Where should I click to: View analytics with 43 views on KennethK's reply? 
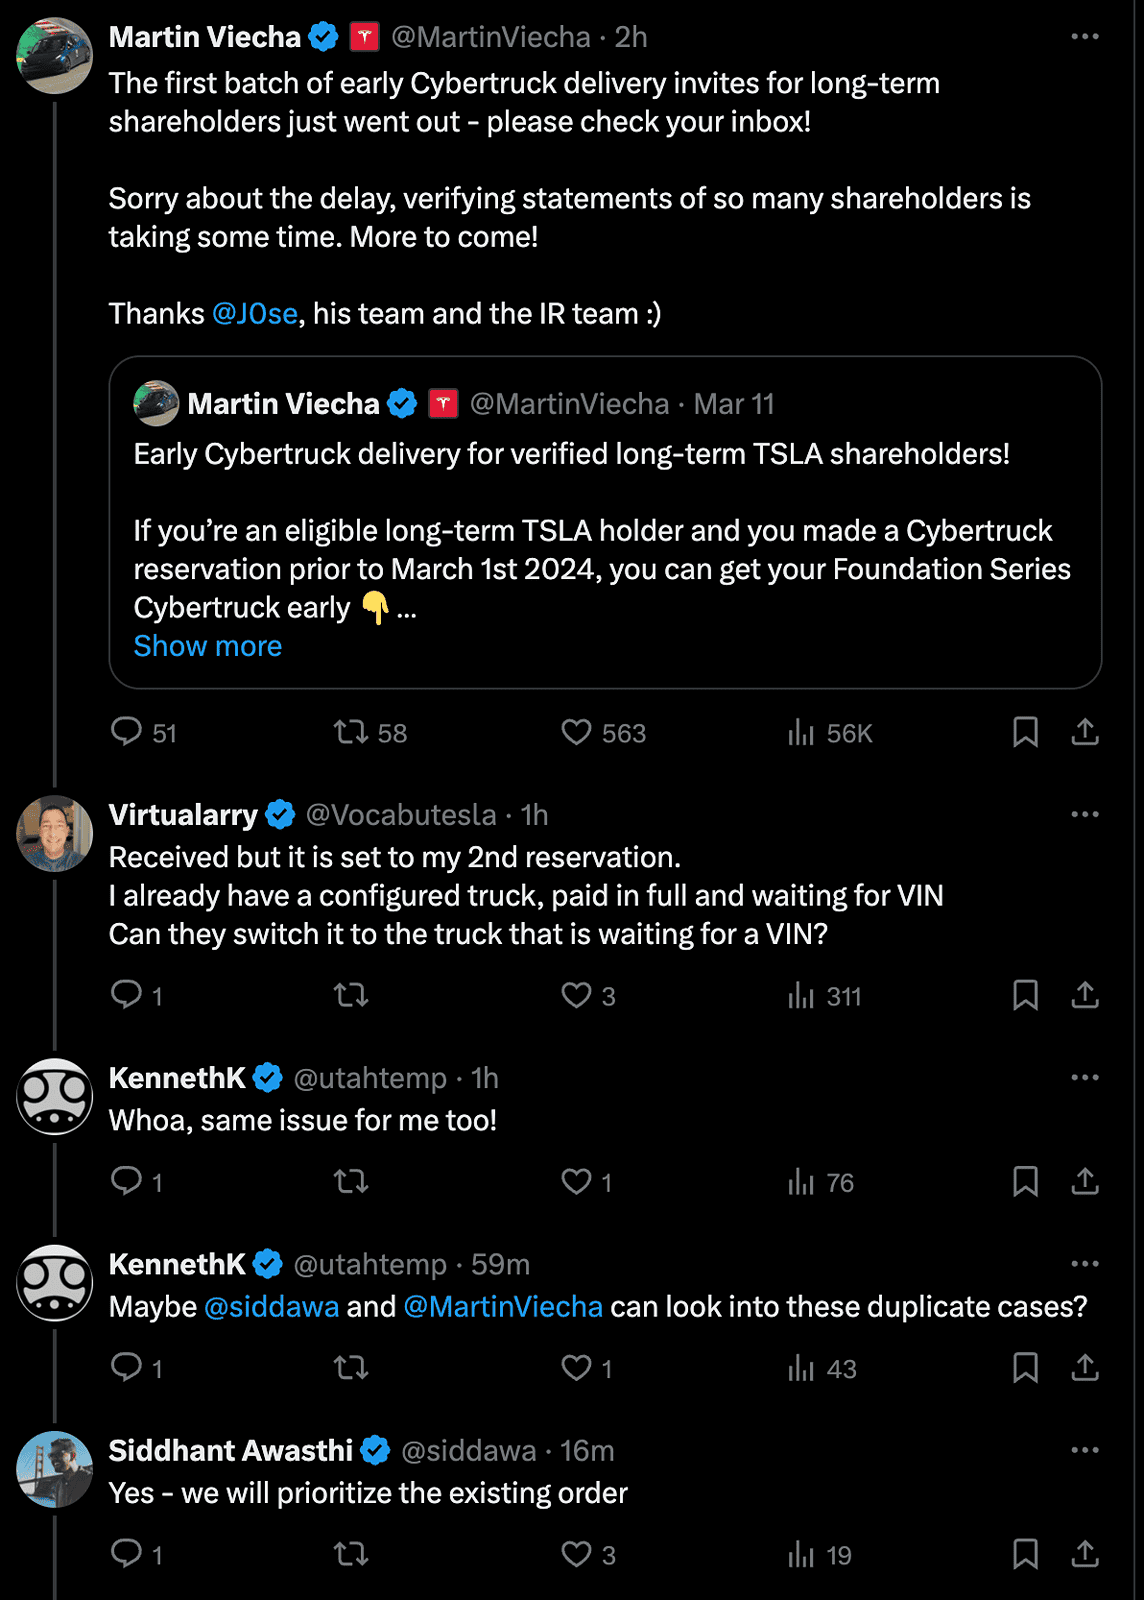click(x=822, y=1368)
